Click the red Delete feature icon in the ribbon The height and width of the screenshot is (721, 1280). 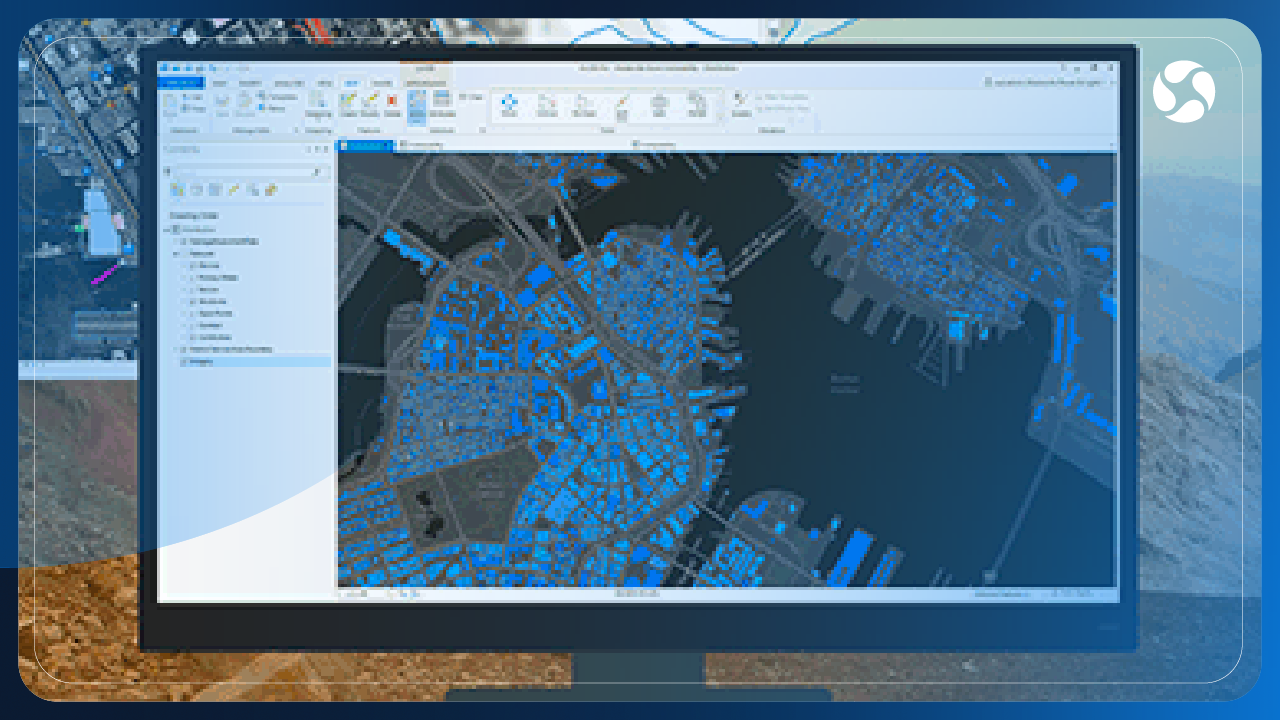[x=391, y=101]
